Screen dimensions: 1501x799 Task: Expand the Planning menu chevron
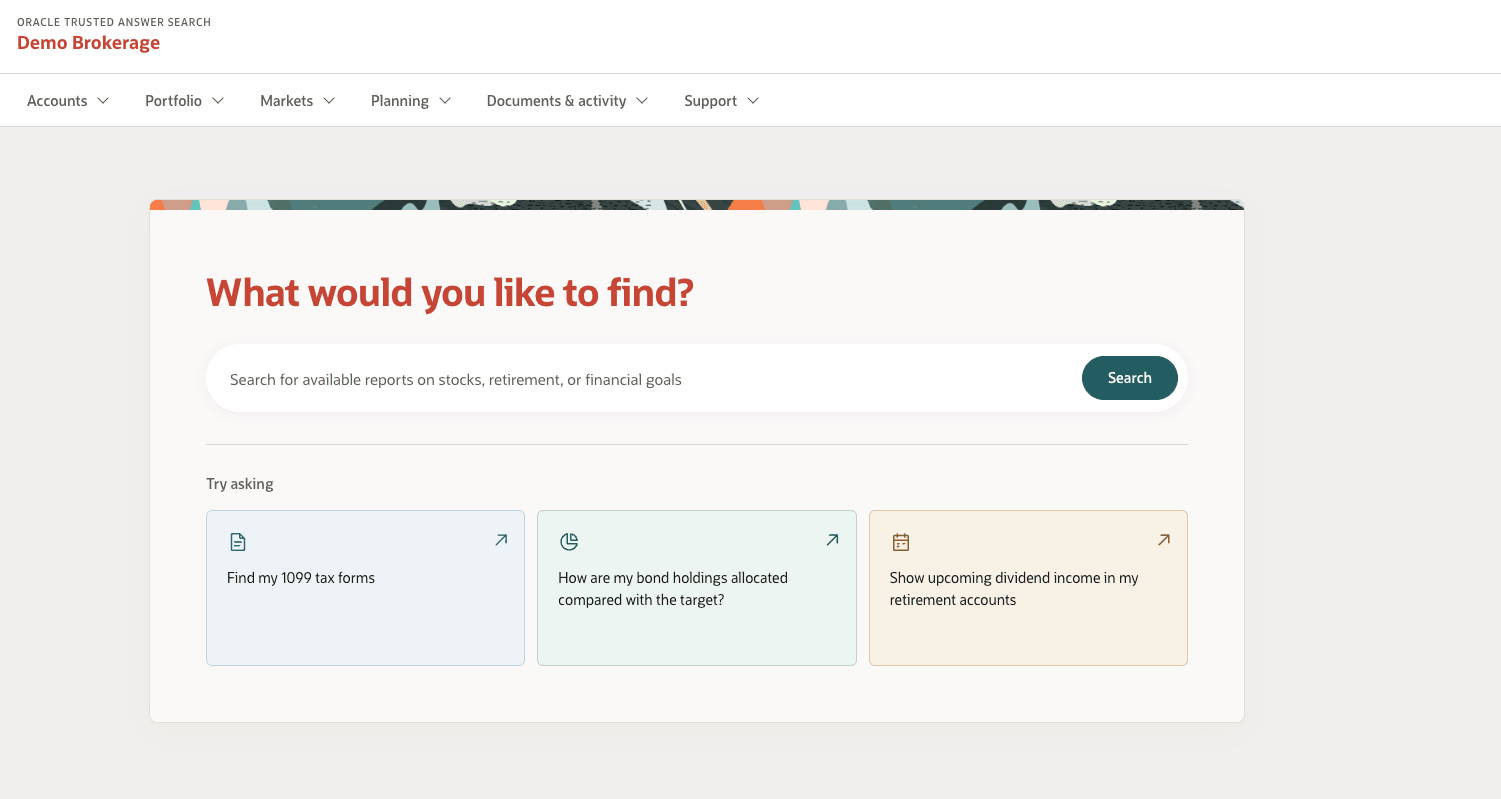tap(445, 101)
